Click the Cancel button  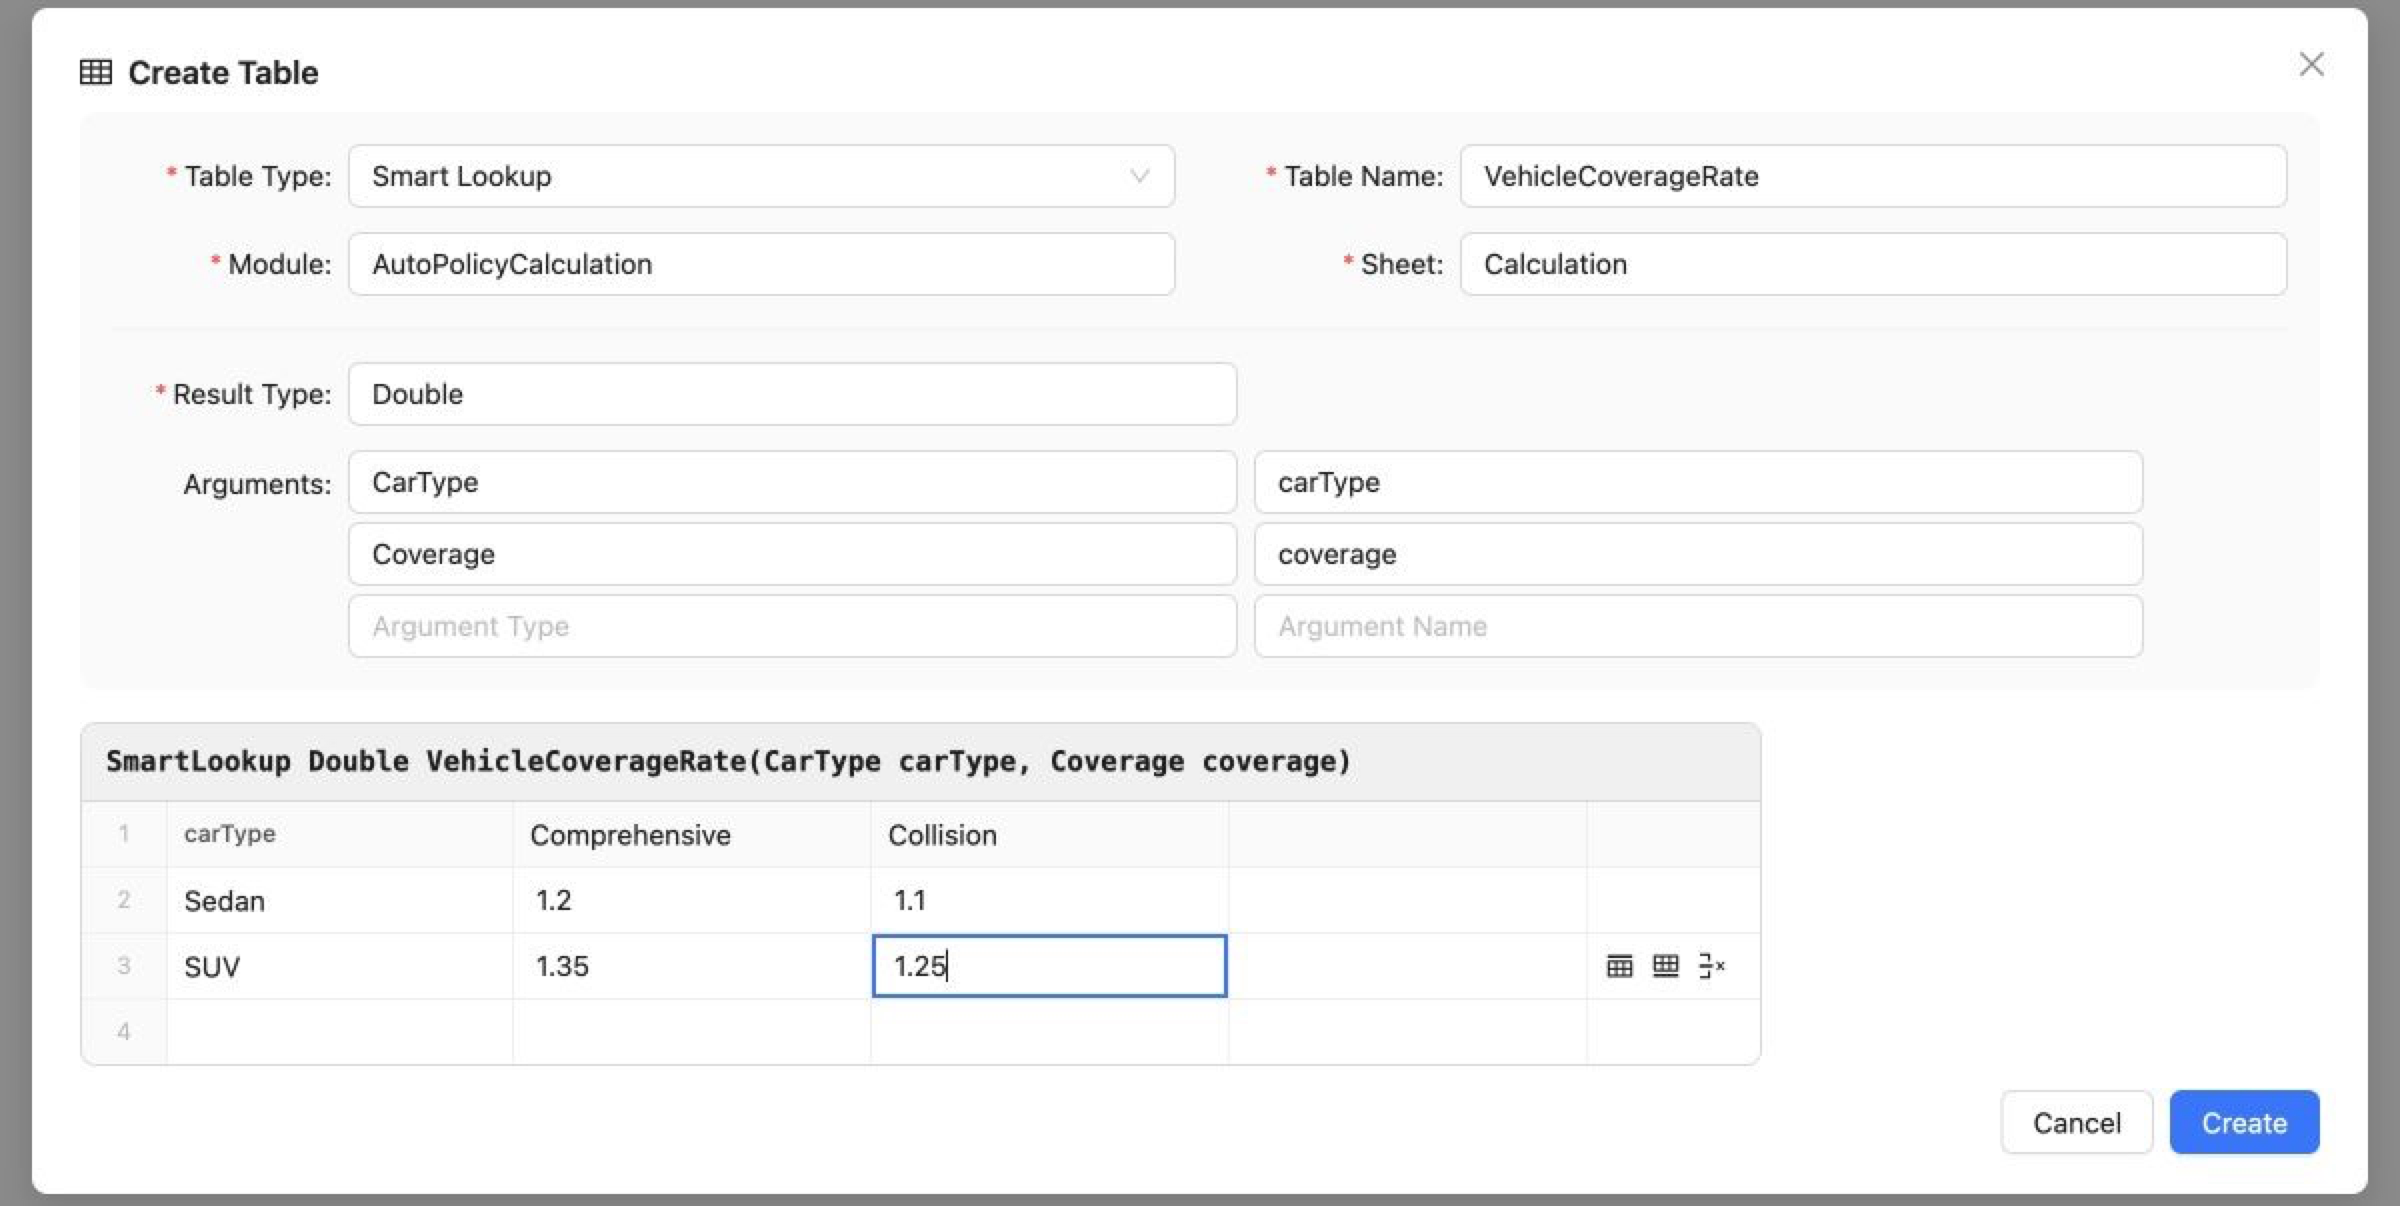point(2076,1122)
